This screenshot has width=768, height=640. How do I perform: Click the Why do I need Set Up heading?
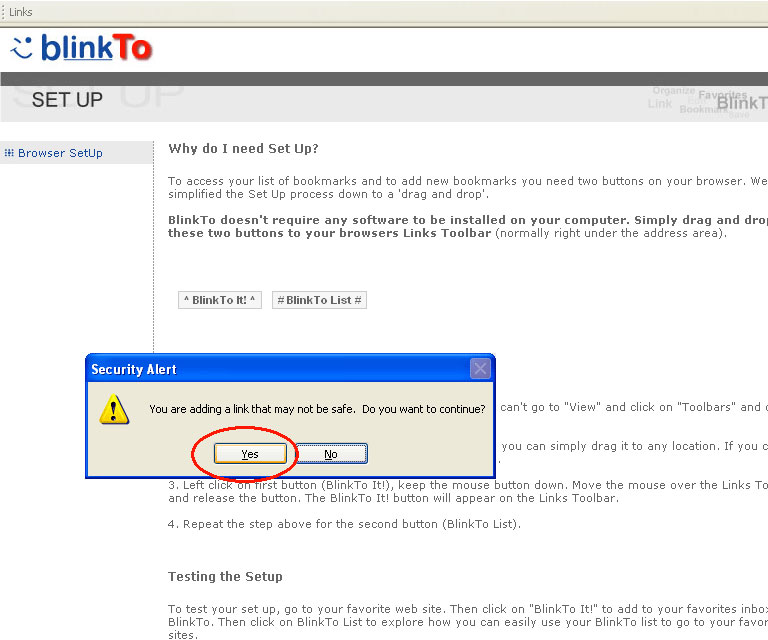[243, 148]
